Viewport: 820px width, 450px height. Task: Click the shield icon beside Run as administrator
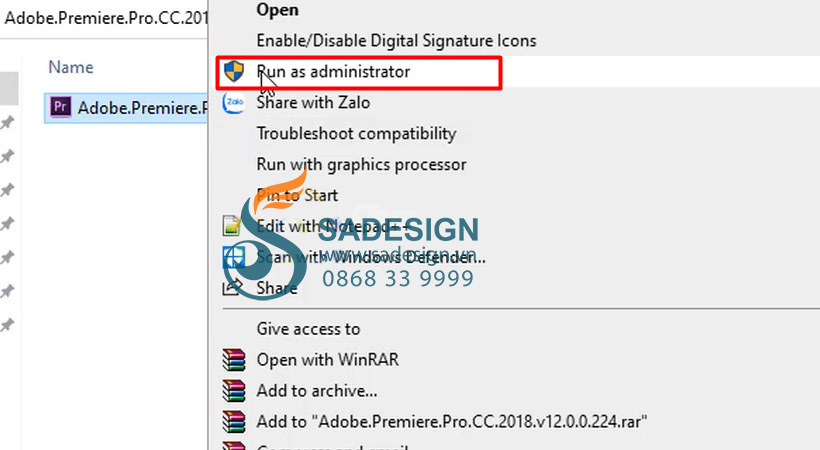234,71
